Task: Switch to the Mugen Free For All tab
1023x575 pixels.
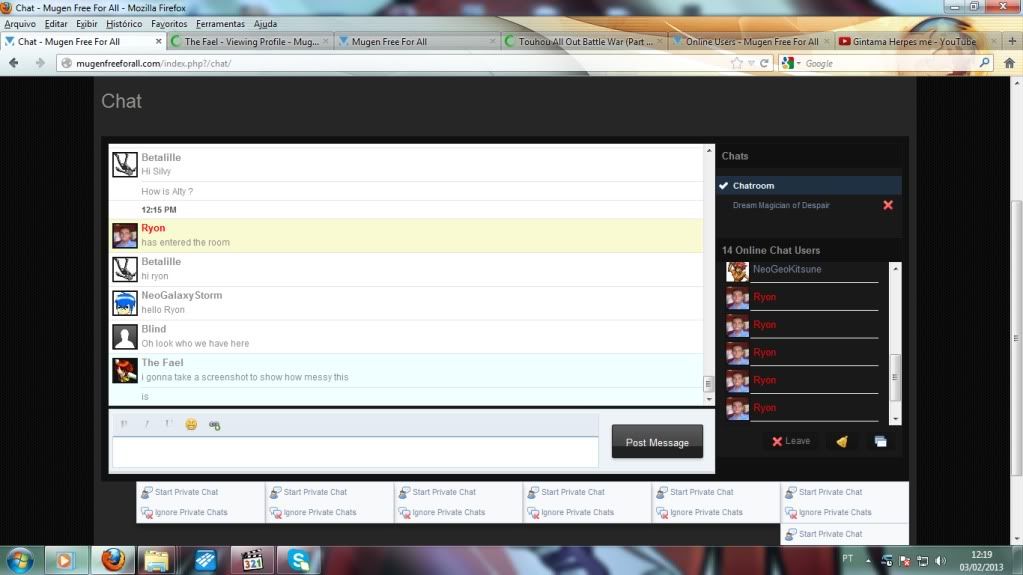Action: 416,41
